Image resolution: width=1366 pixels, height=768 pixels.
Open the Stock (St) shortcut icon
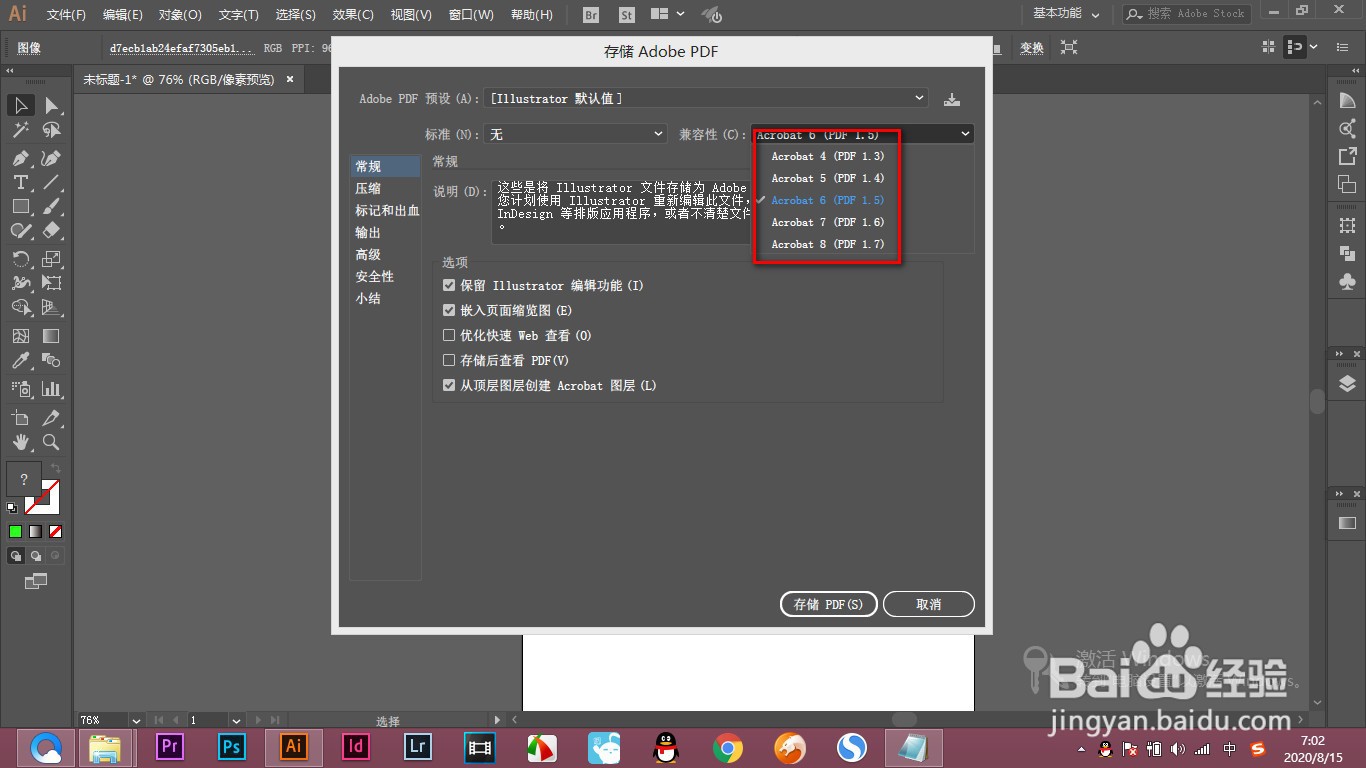click(x=627, y=15)
